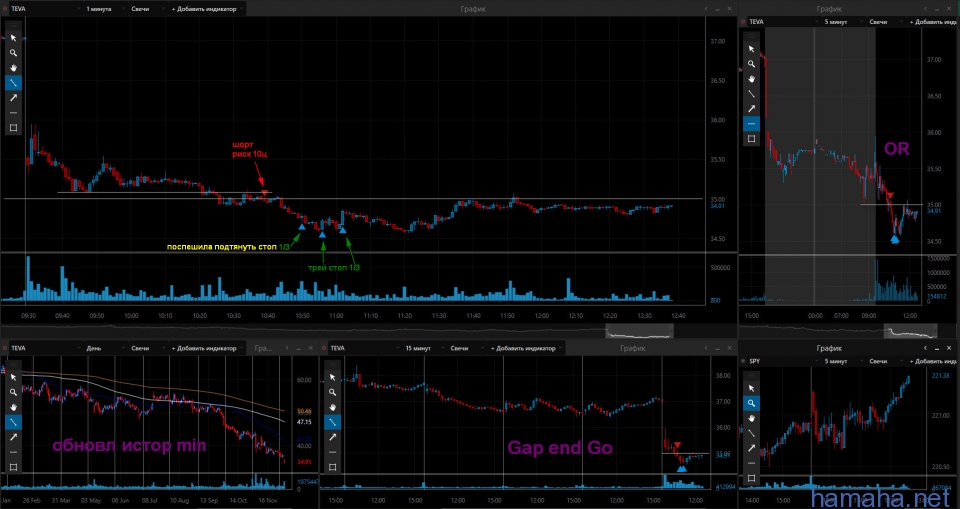Click the highlighted magnifier tool in SPY chart
Image resolution: width=960 pixels, height=509 pixels.
[751, 403]
